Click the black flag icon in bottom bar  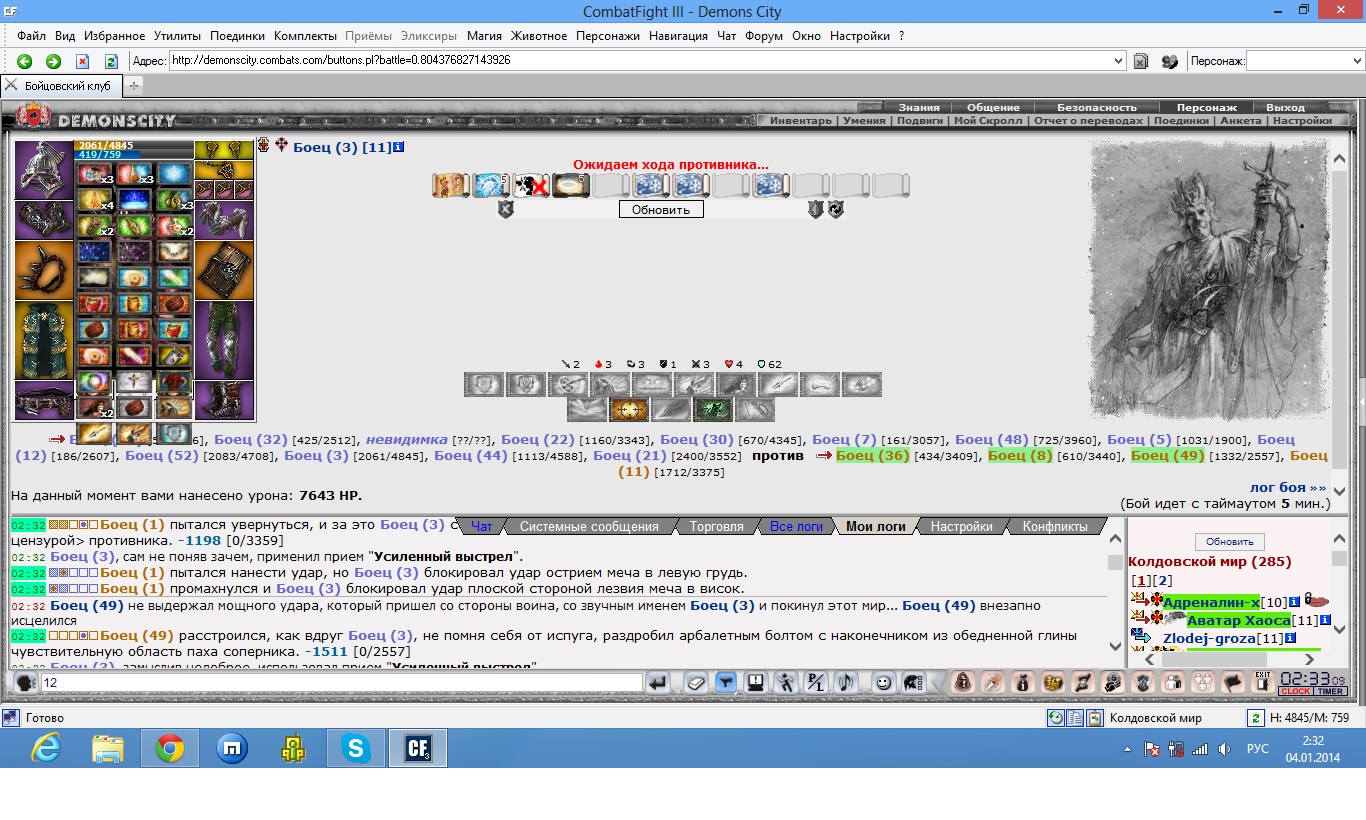coord(1234,683)
